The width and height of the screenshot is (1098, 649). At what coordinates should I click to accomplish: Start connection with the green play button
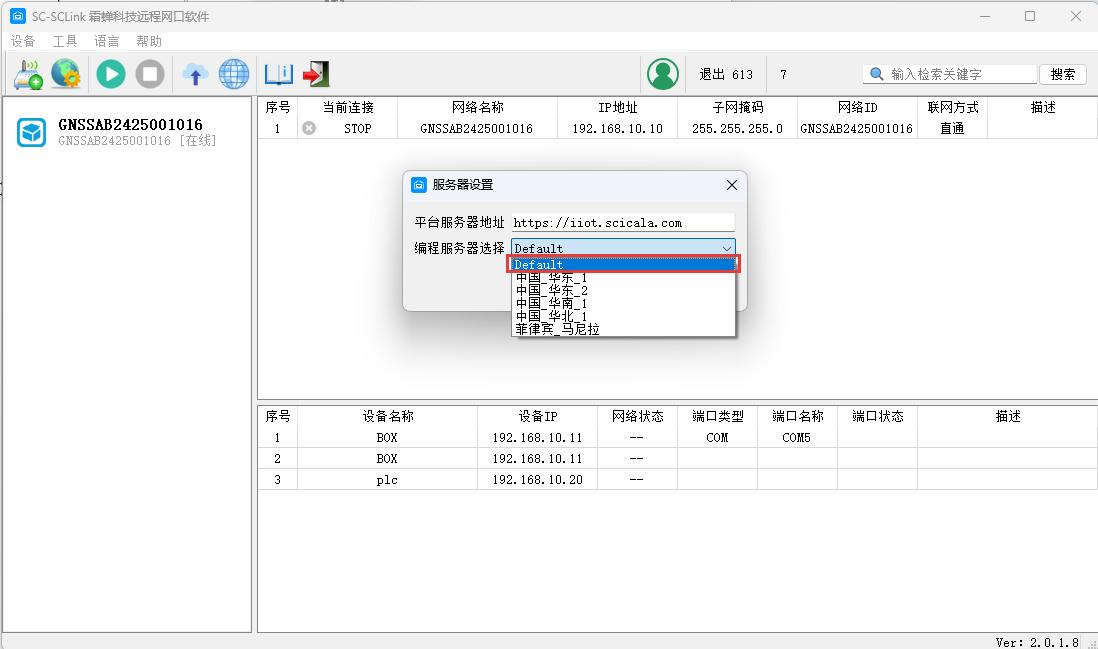[111, 74]
